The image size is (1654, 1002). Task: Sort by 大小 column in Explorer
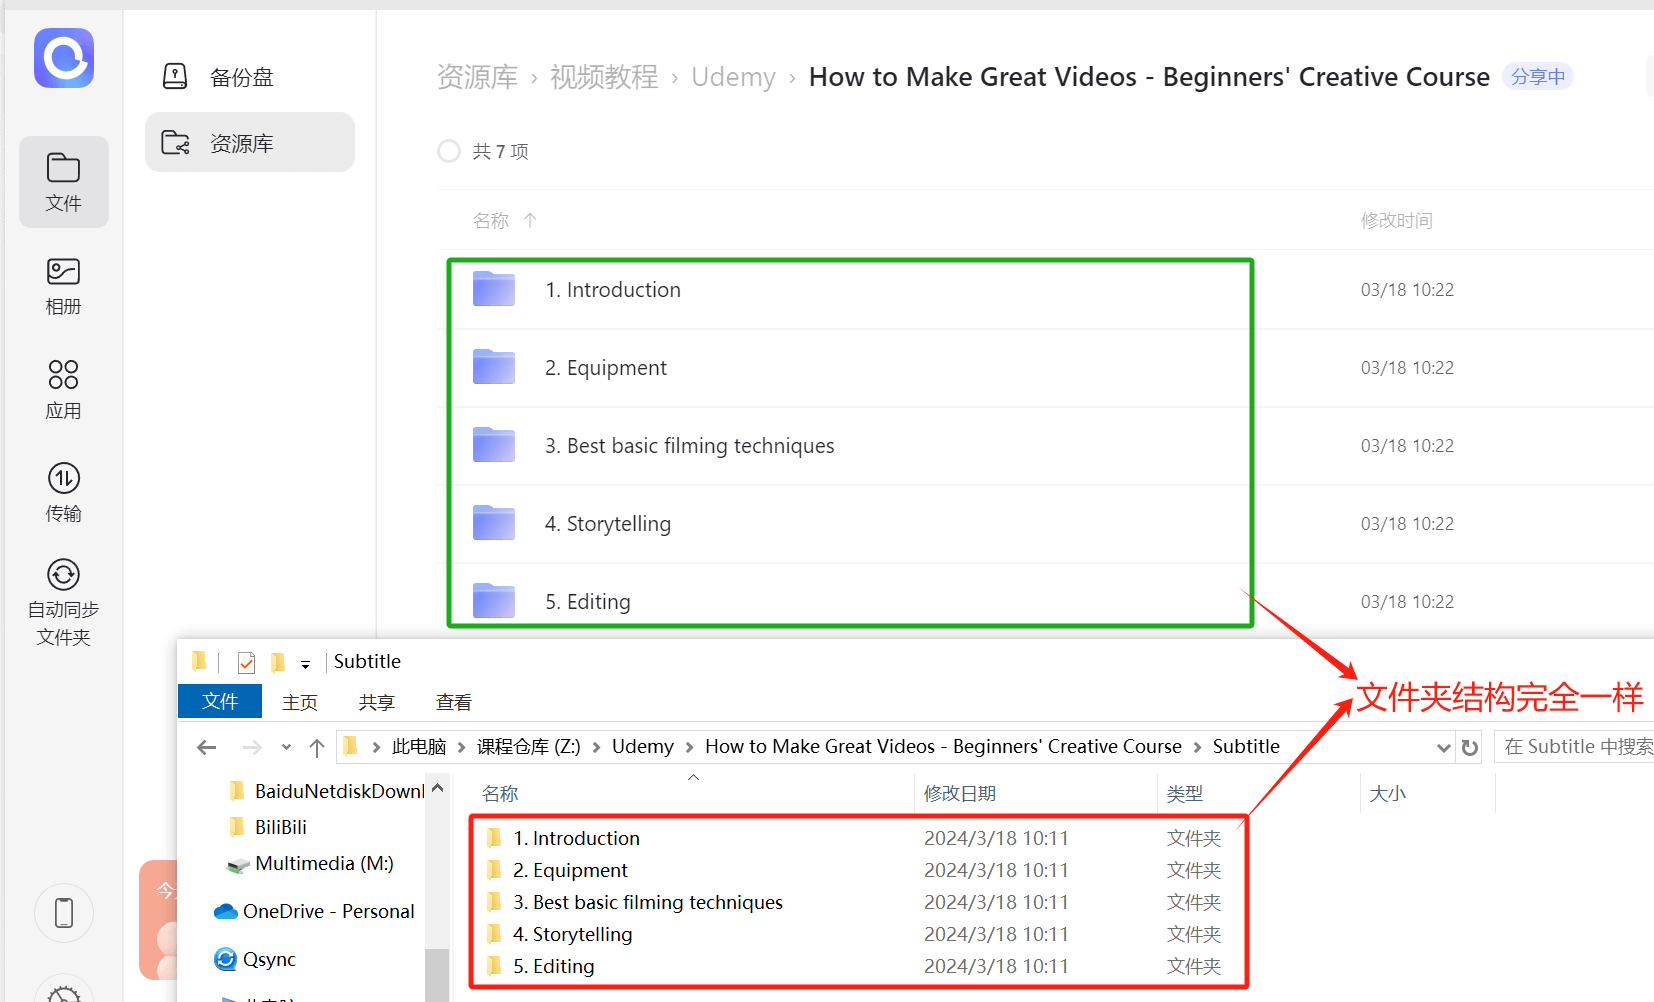pos(1388,793)
